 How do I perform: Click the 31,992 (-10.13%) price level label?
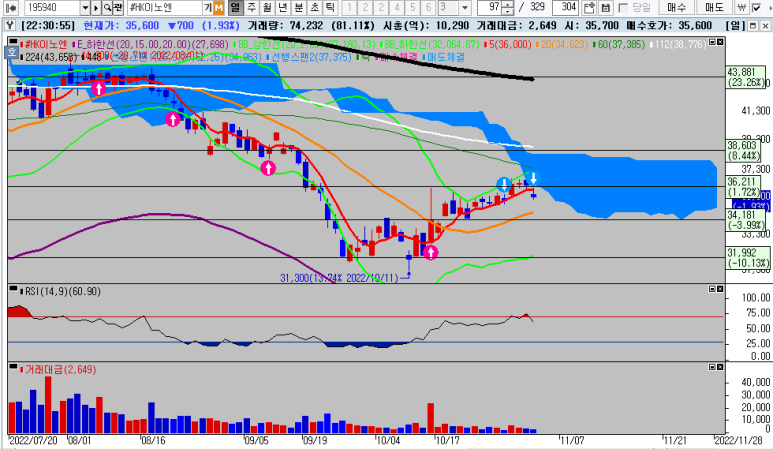click(x=747, y=258)
